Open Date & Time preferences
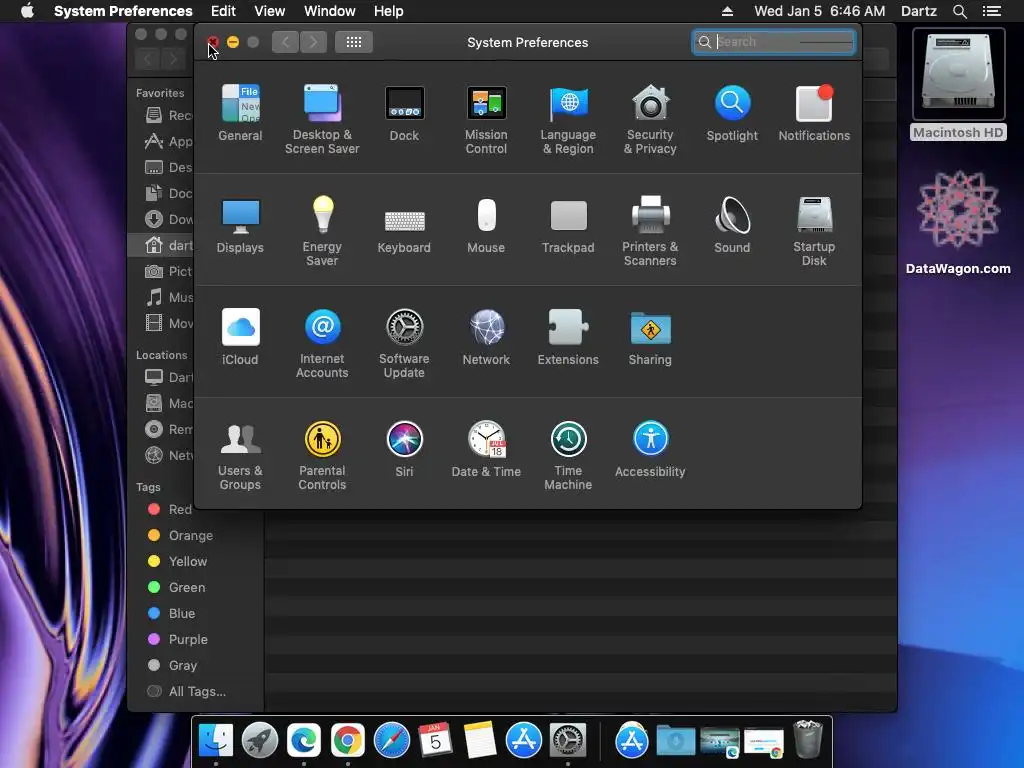The width and height of the screenshot is (1024, 768). (486, 449)
